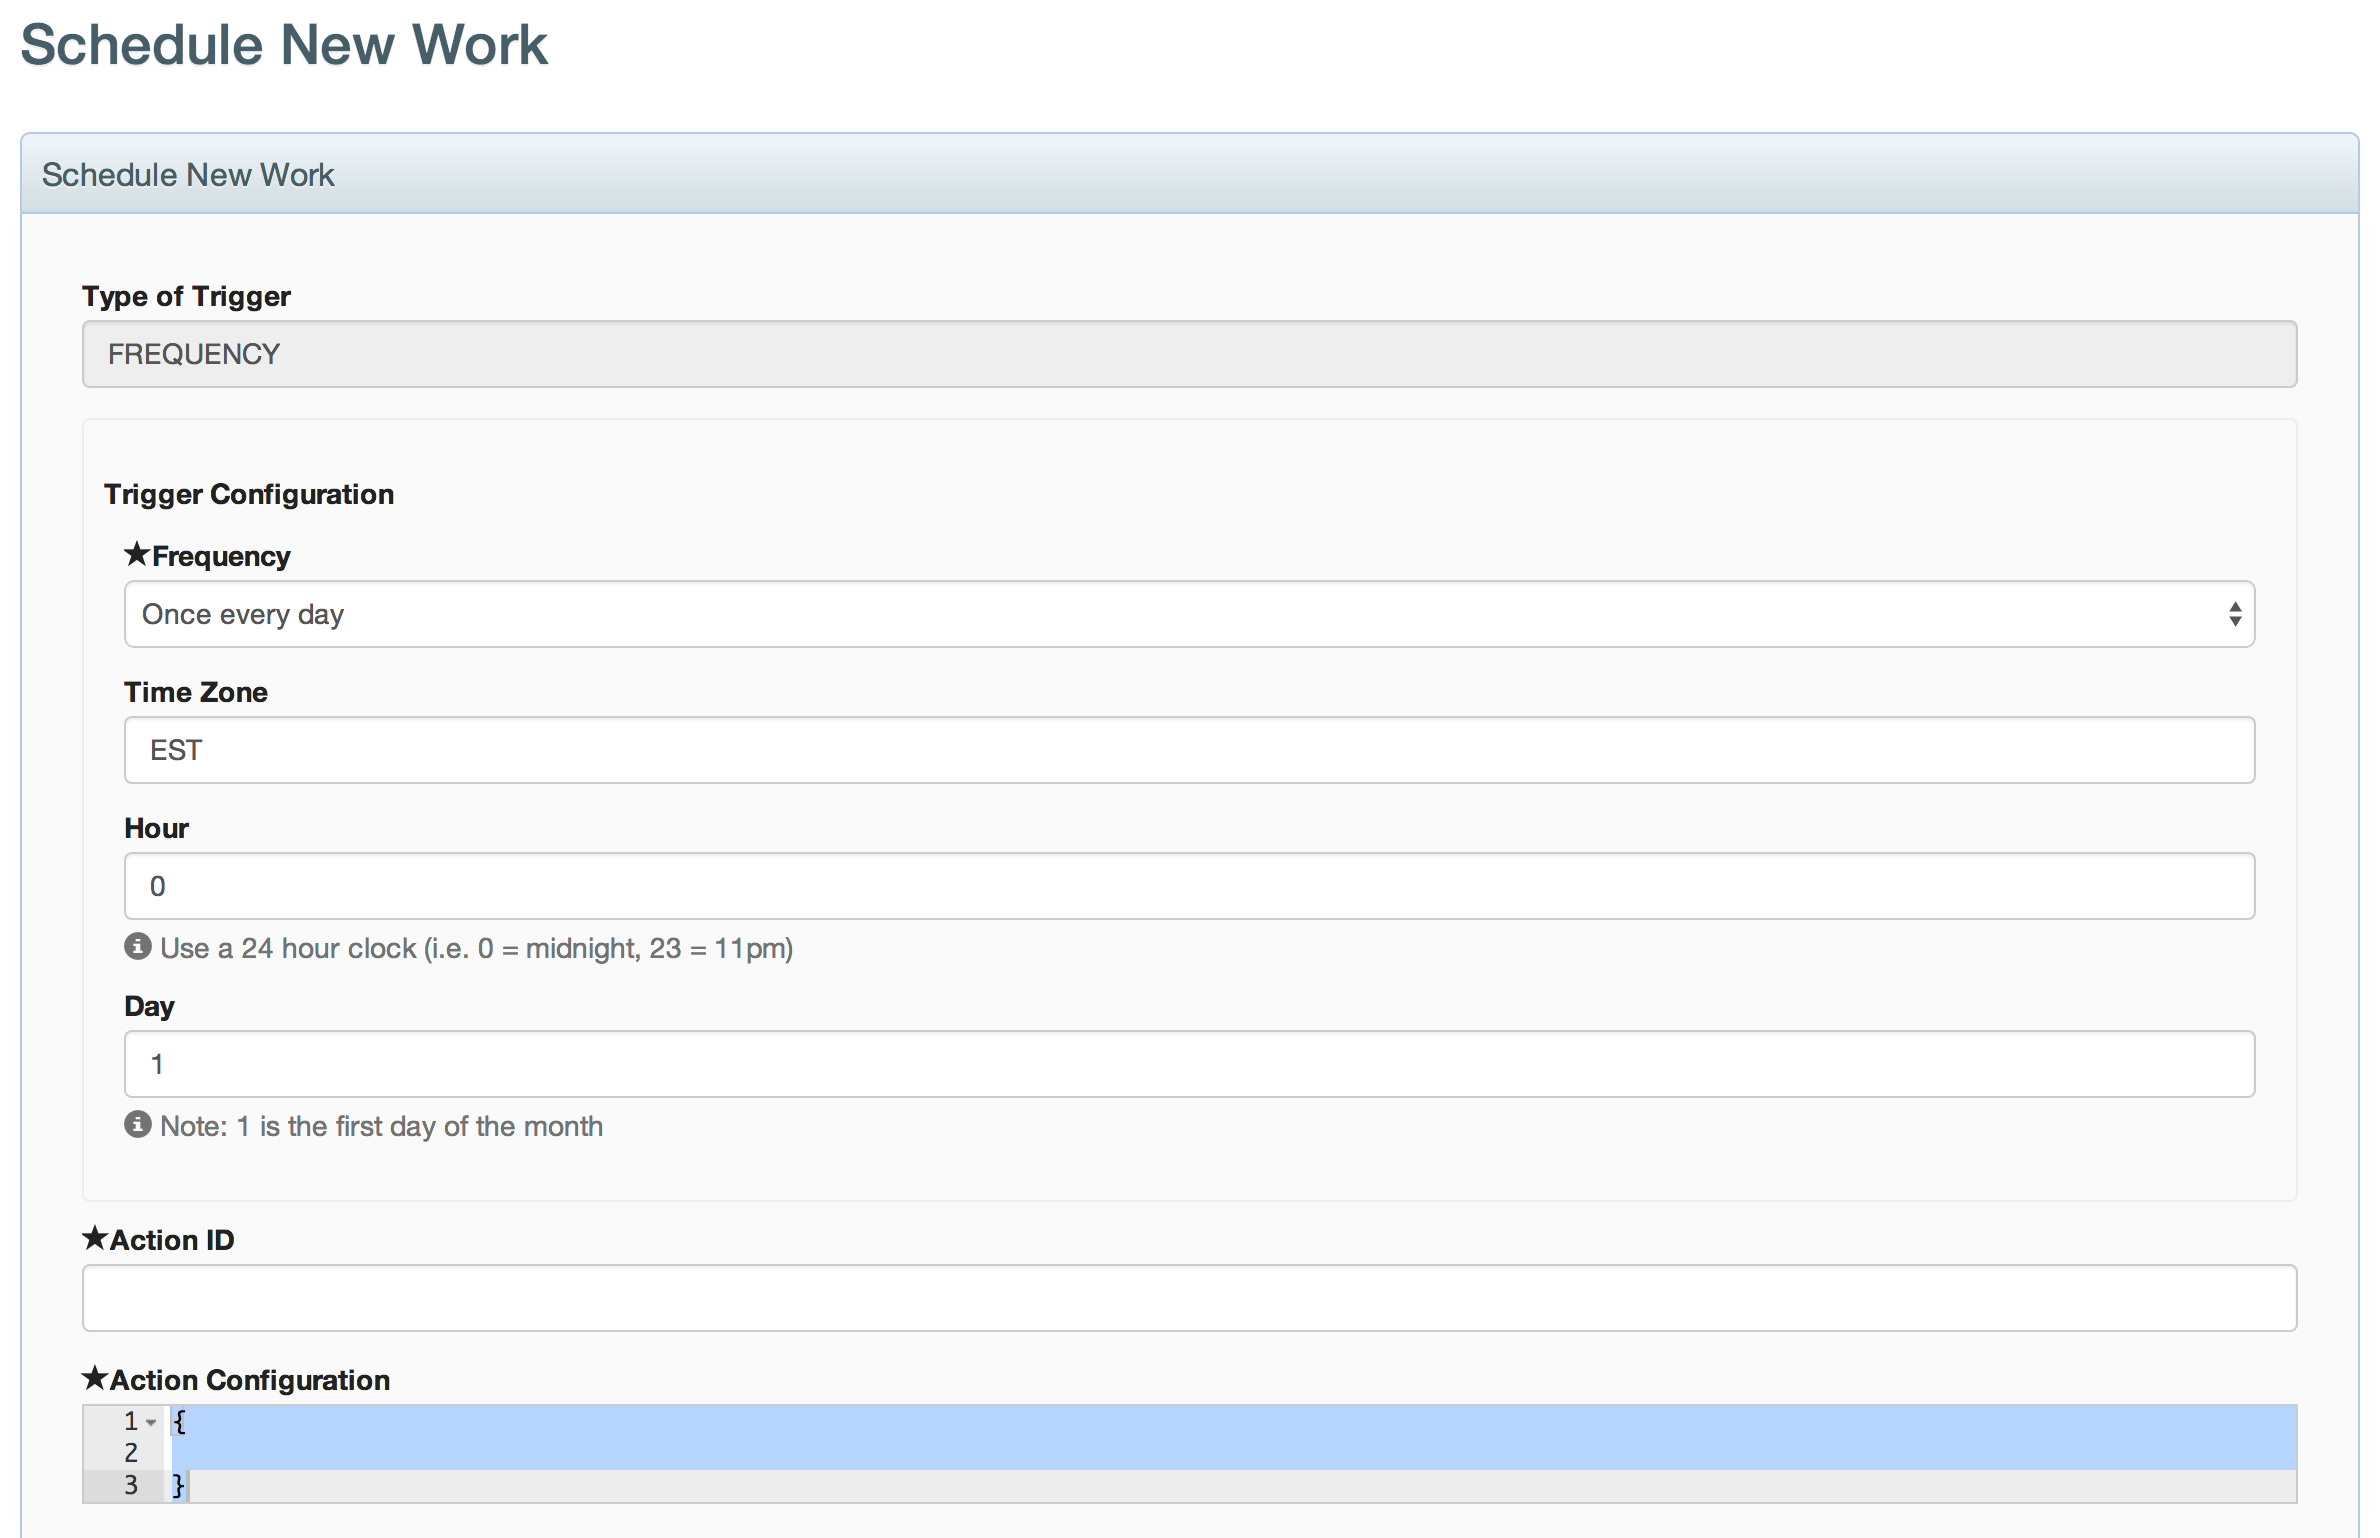
Task: Click the info icon beside first day note
Action: tap(138, 1124)
